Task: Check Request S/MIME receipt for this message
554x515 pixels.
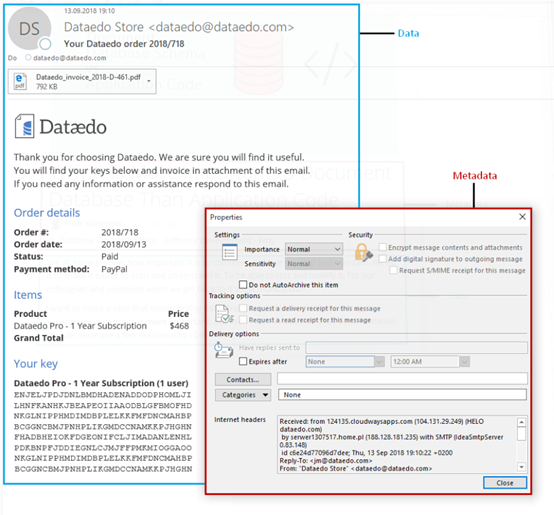Action: tap(393, 270)
